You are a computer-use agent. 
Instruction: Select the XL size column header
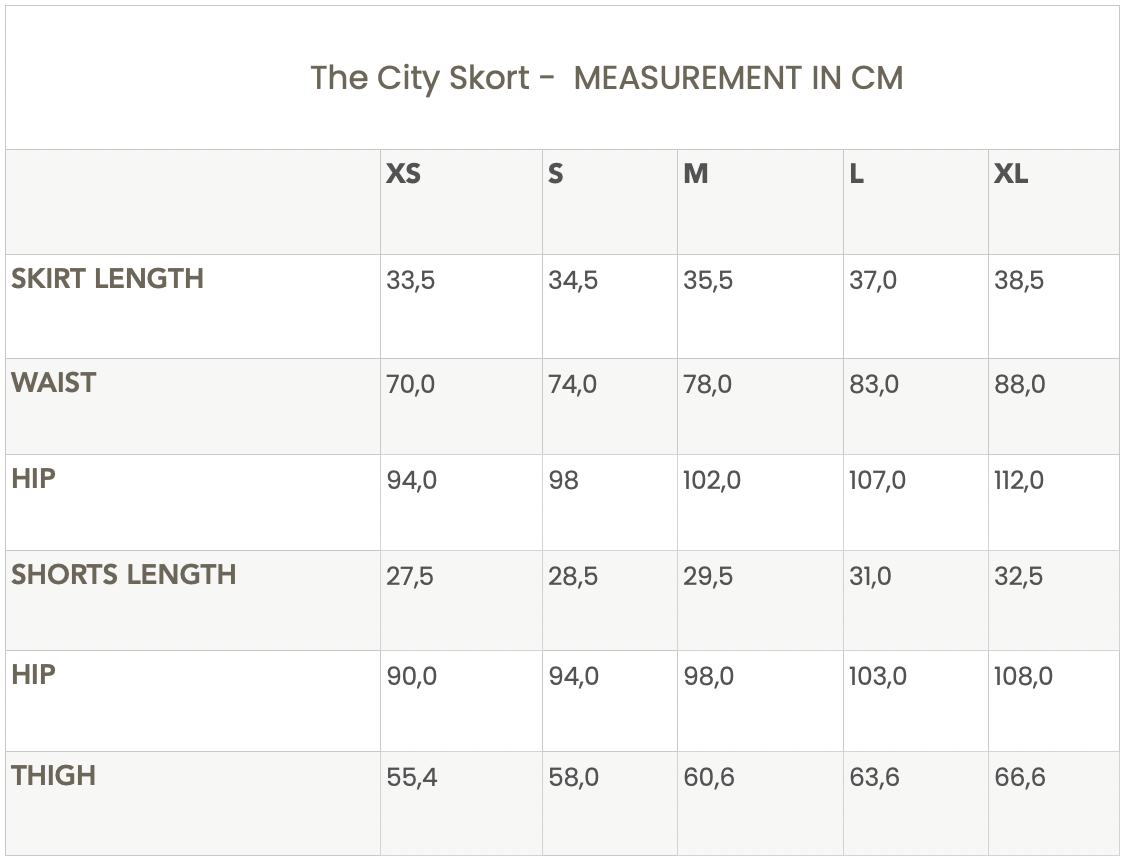[x=1011, y=174]
